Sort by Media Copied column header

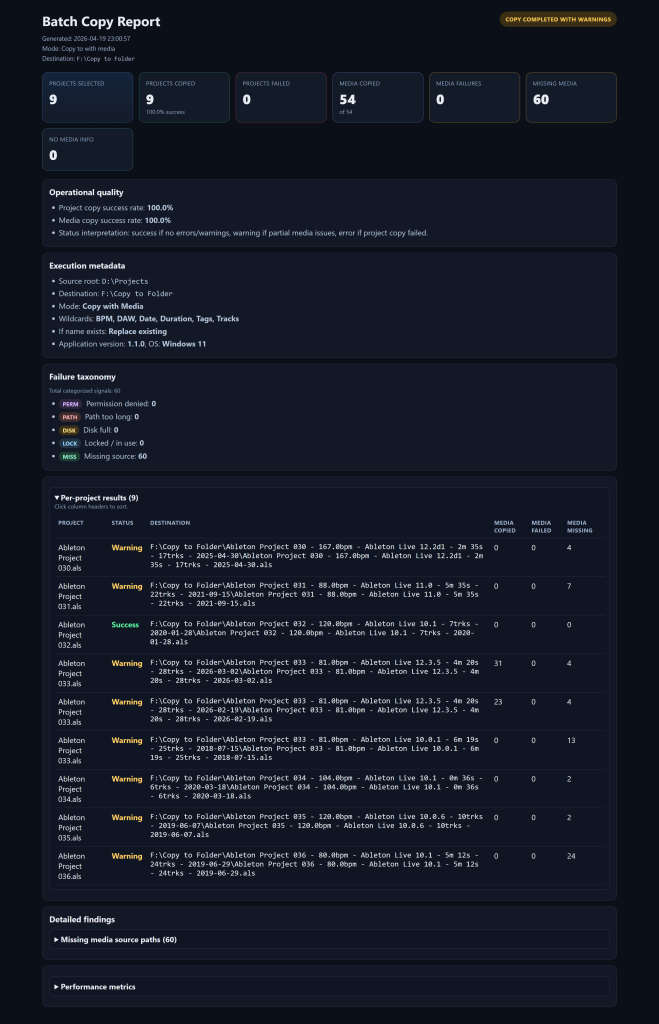(x=505, y=525)
